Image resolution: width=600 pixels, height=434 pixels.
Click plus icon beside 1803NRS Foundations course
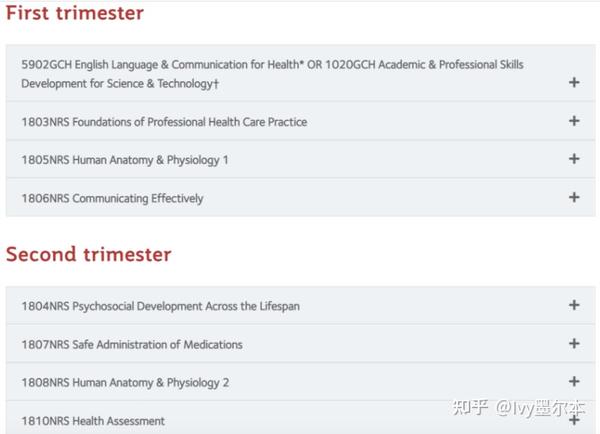coord(574,121)
